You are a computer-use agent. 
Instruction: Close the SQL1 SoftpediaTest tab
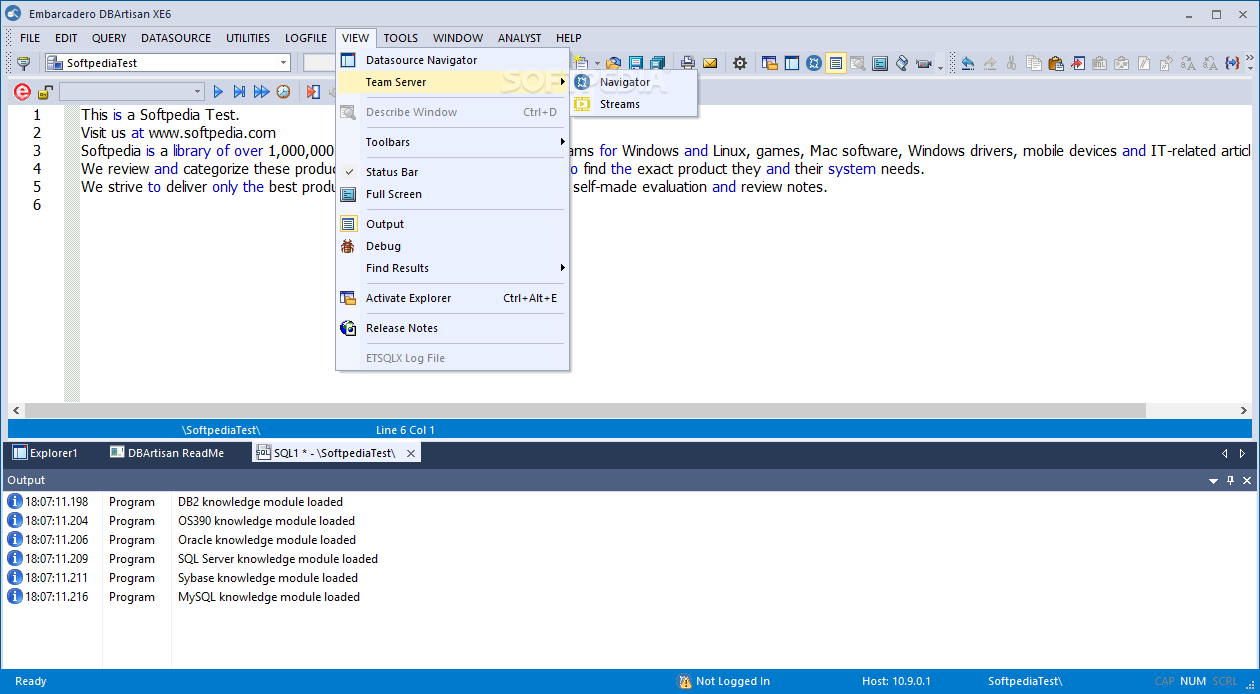411,454
